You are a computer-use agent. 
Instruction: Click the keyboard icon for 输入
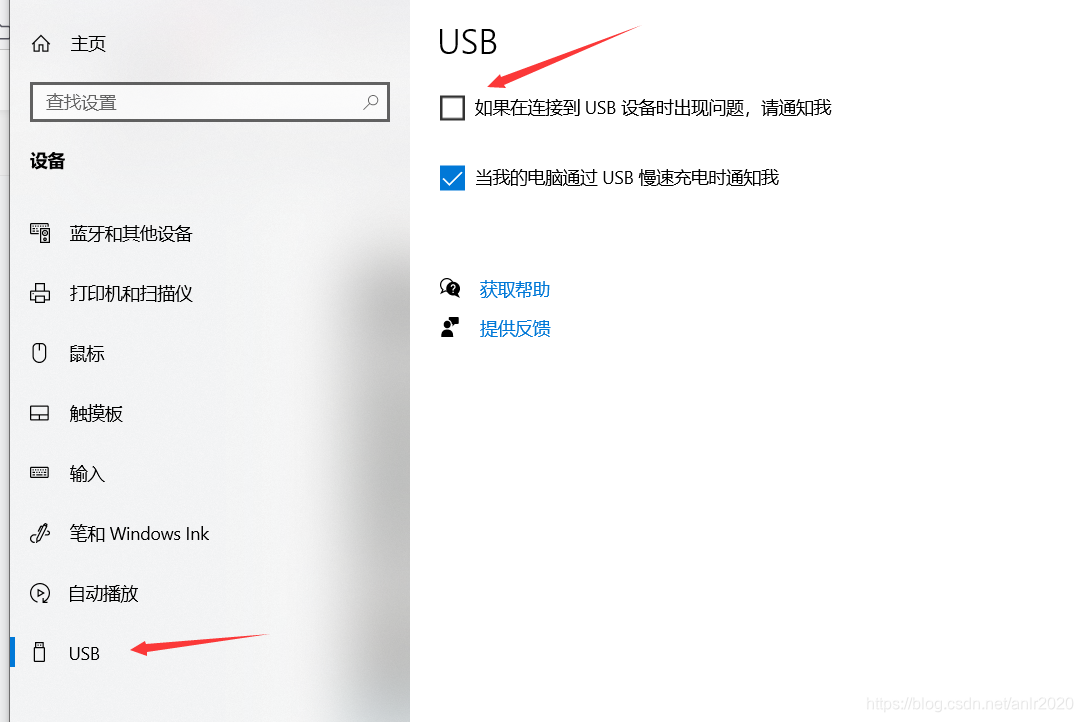pyautogui.click(x=39, y=473)
